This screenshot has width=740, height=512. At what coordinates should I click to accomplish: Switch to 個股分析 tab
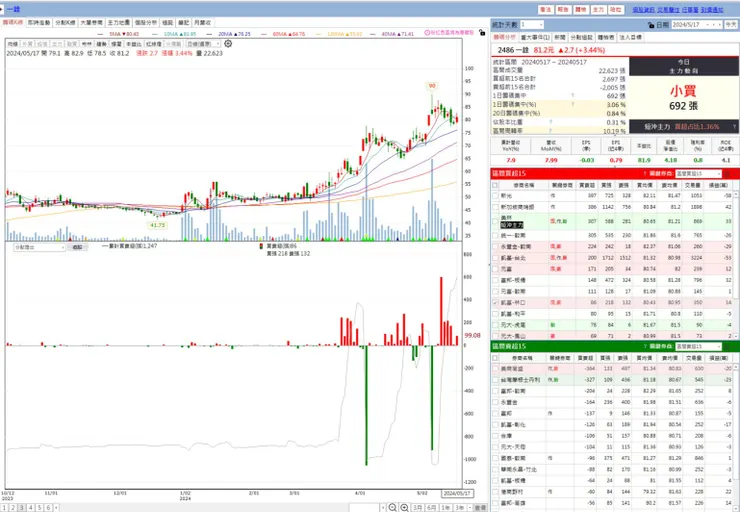[145, 23]
